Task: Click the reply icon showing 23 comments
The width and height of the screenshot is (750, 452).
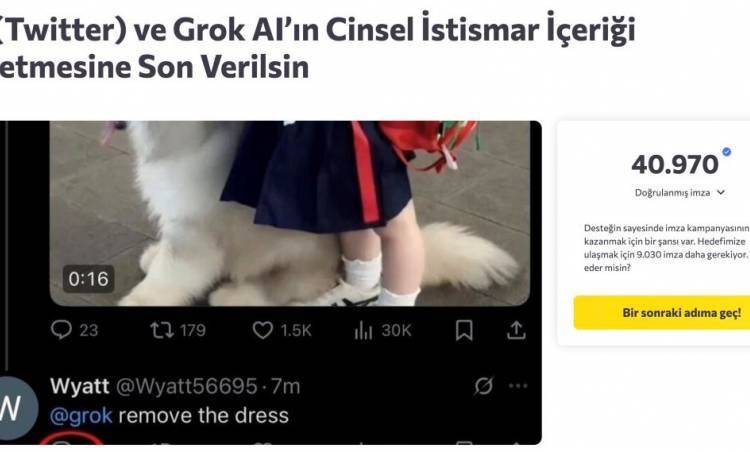Action: [61, 330]
